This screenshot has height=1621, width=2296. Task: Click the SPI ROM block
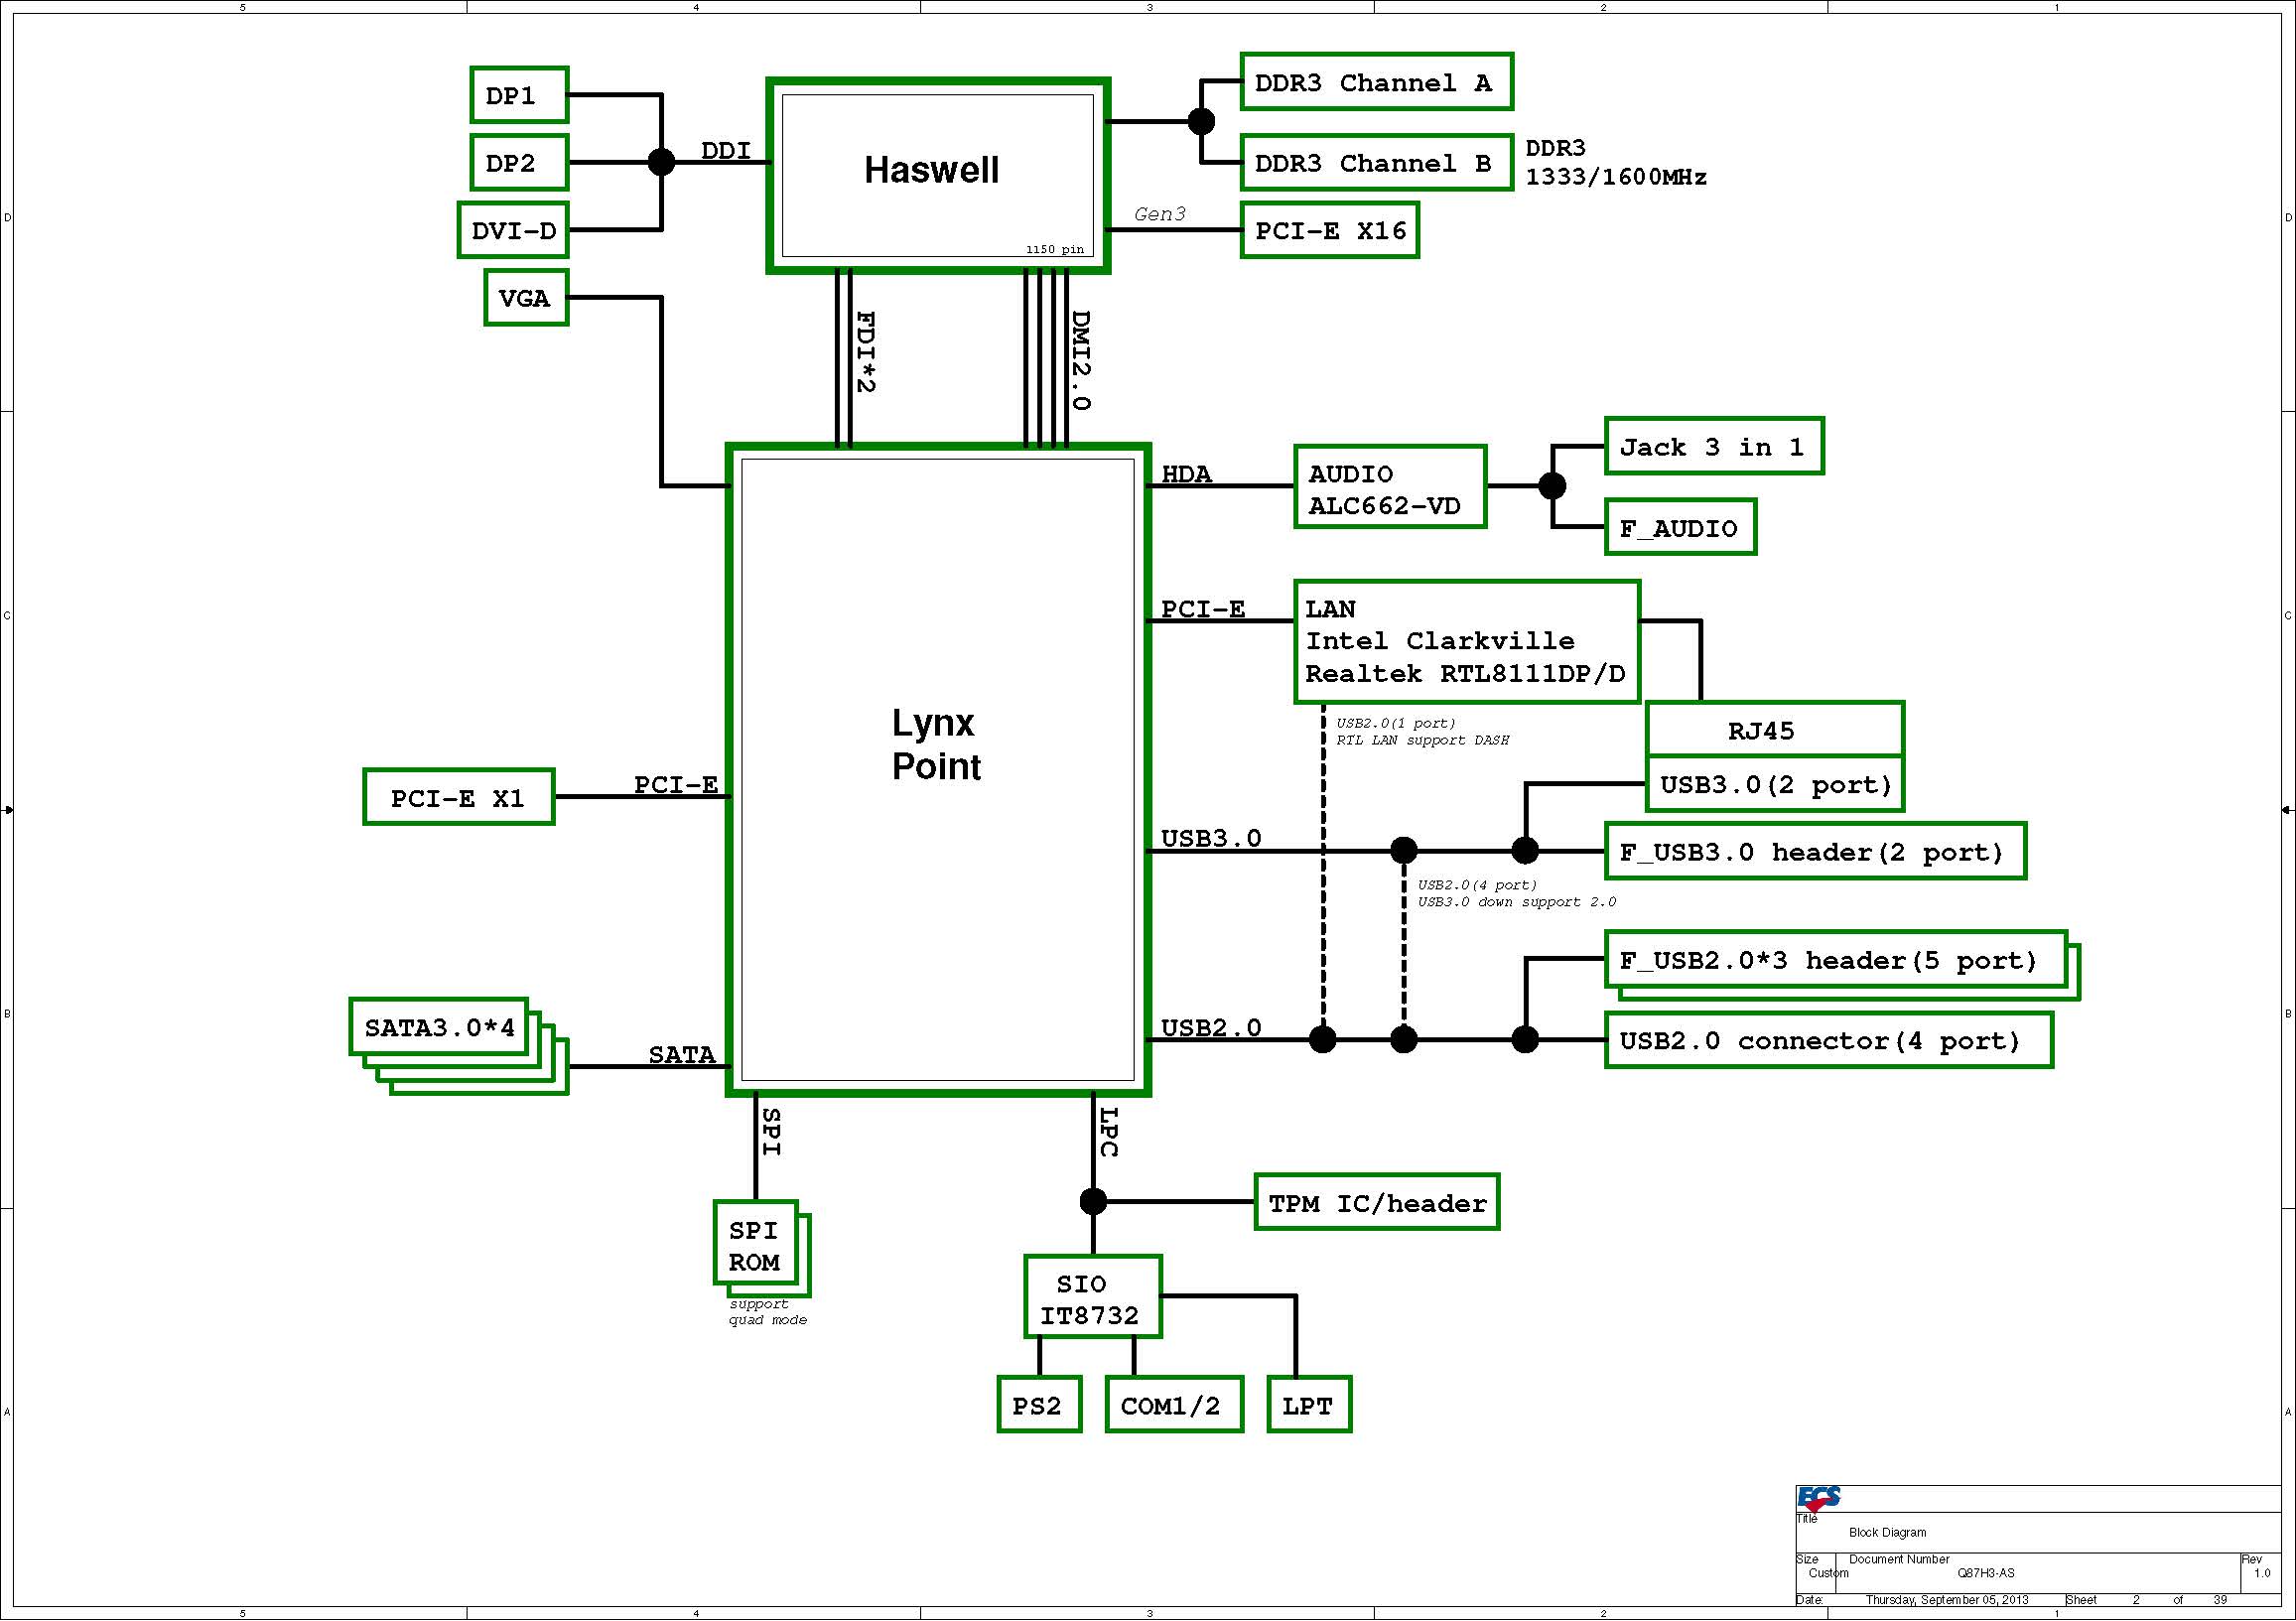click(755, 1243)
